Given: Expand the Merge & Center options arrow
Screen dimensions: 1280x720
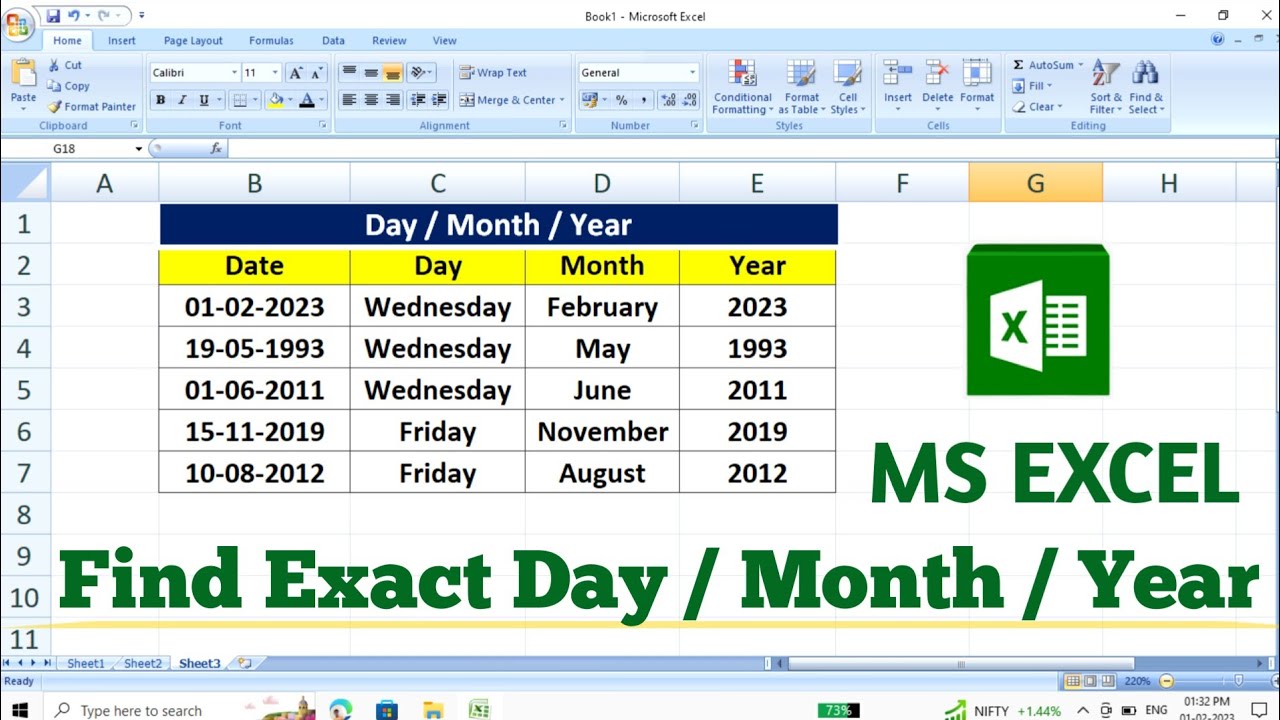Looking at the screenshot, I should click(562, 100).
